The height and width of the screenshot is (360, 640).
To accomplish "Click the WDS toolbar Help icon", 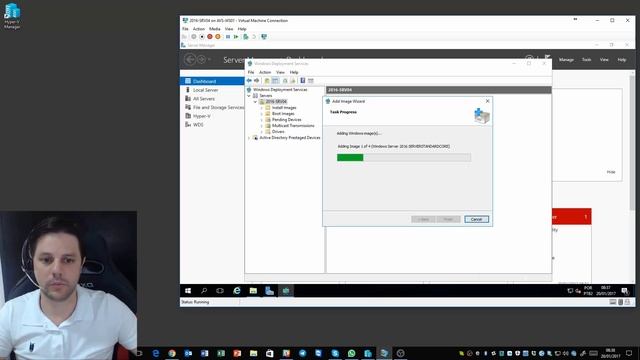I will click(x=303, y=81).
